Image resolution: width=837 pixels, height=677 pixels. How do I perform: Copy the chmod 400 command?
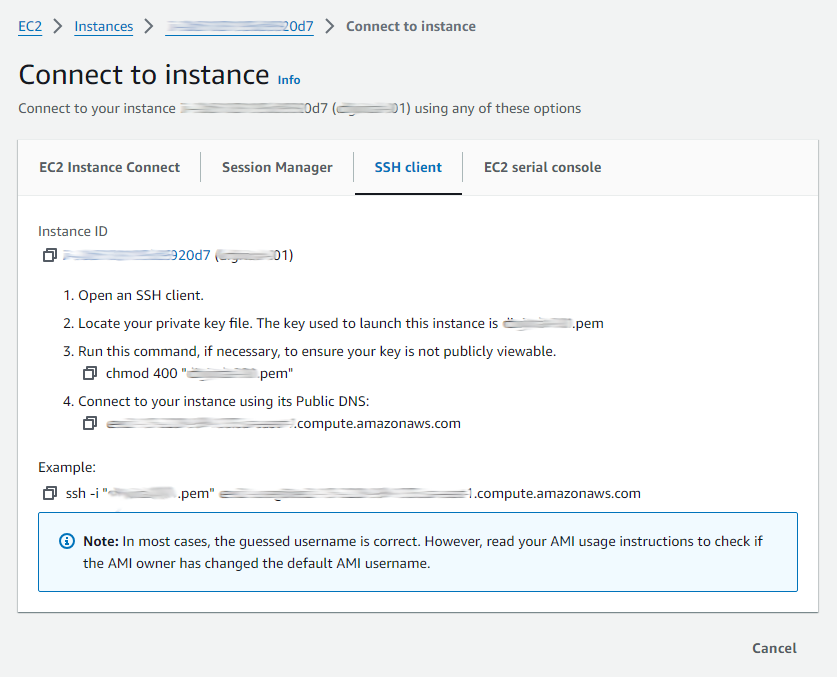coord(90,373)
